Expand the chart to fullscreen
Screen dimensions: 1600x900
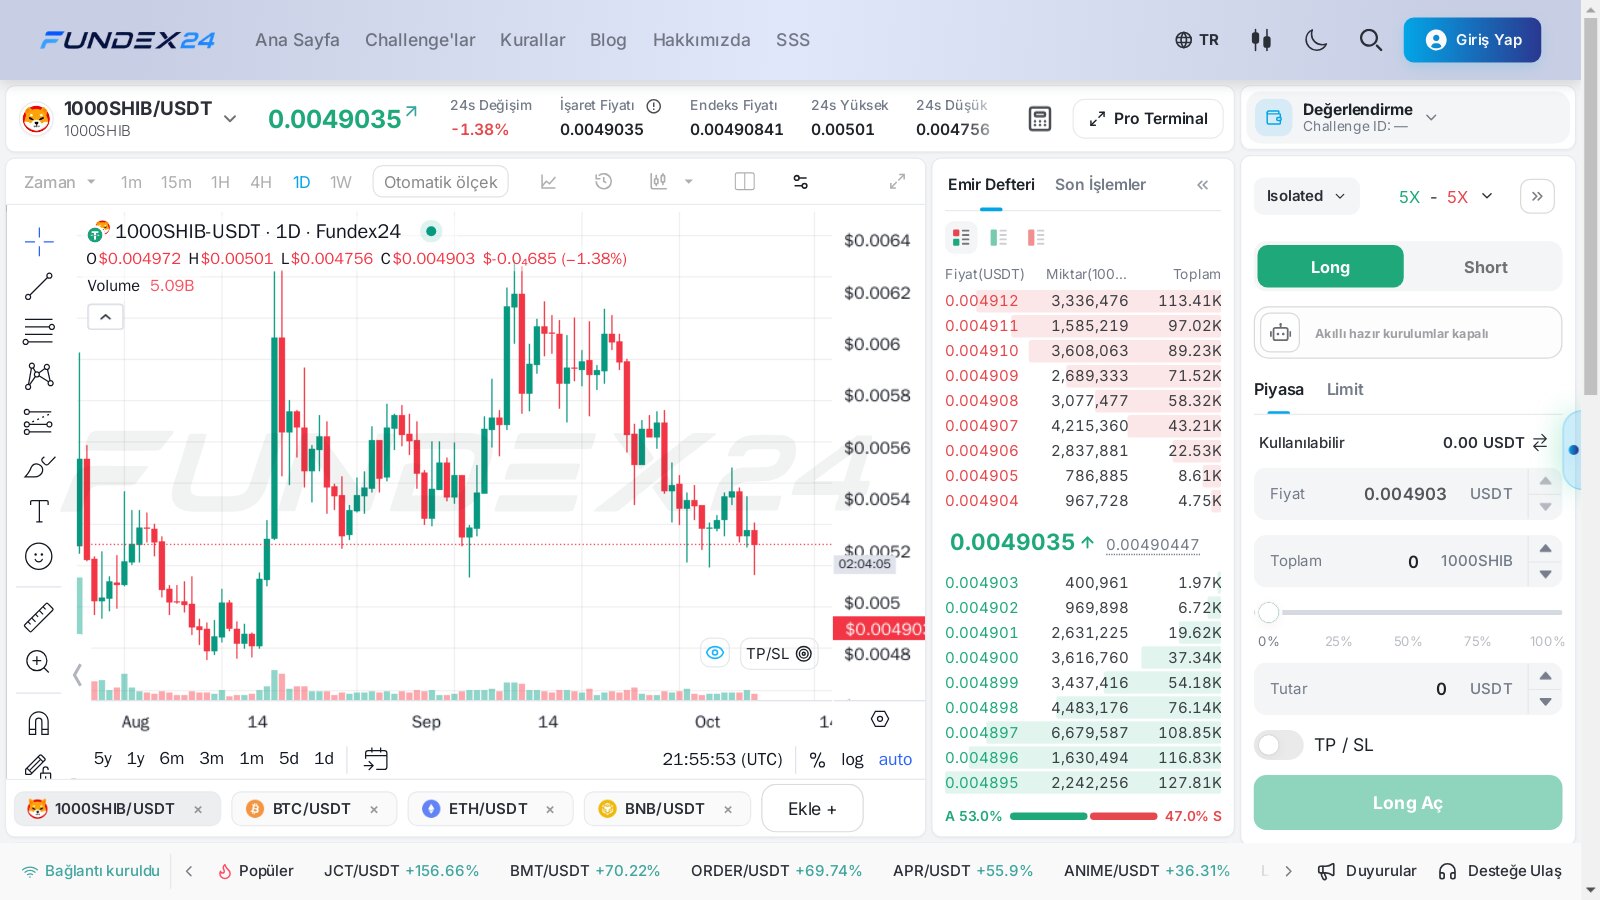click(897, 181)
